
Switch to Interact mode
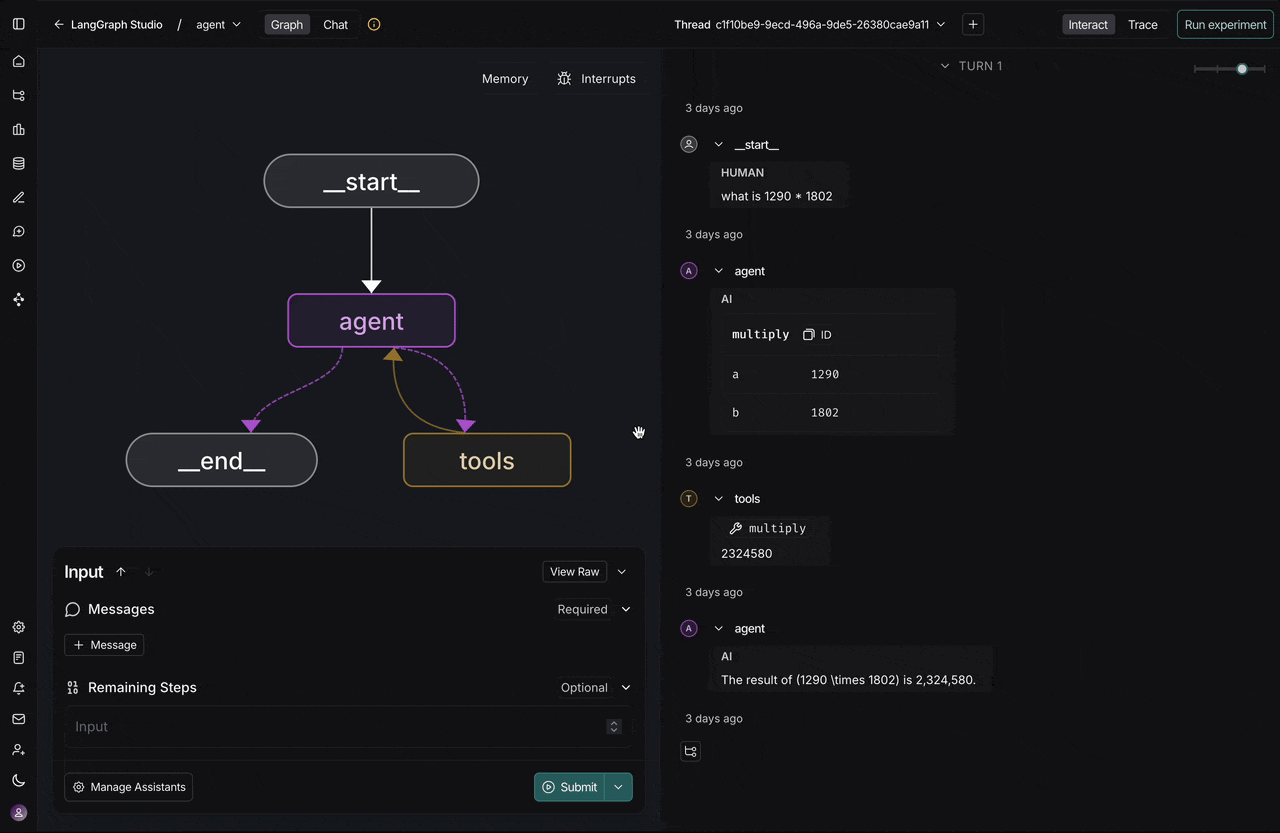coord(1088,24)
